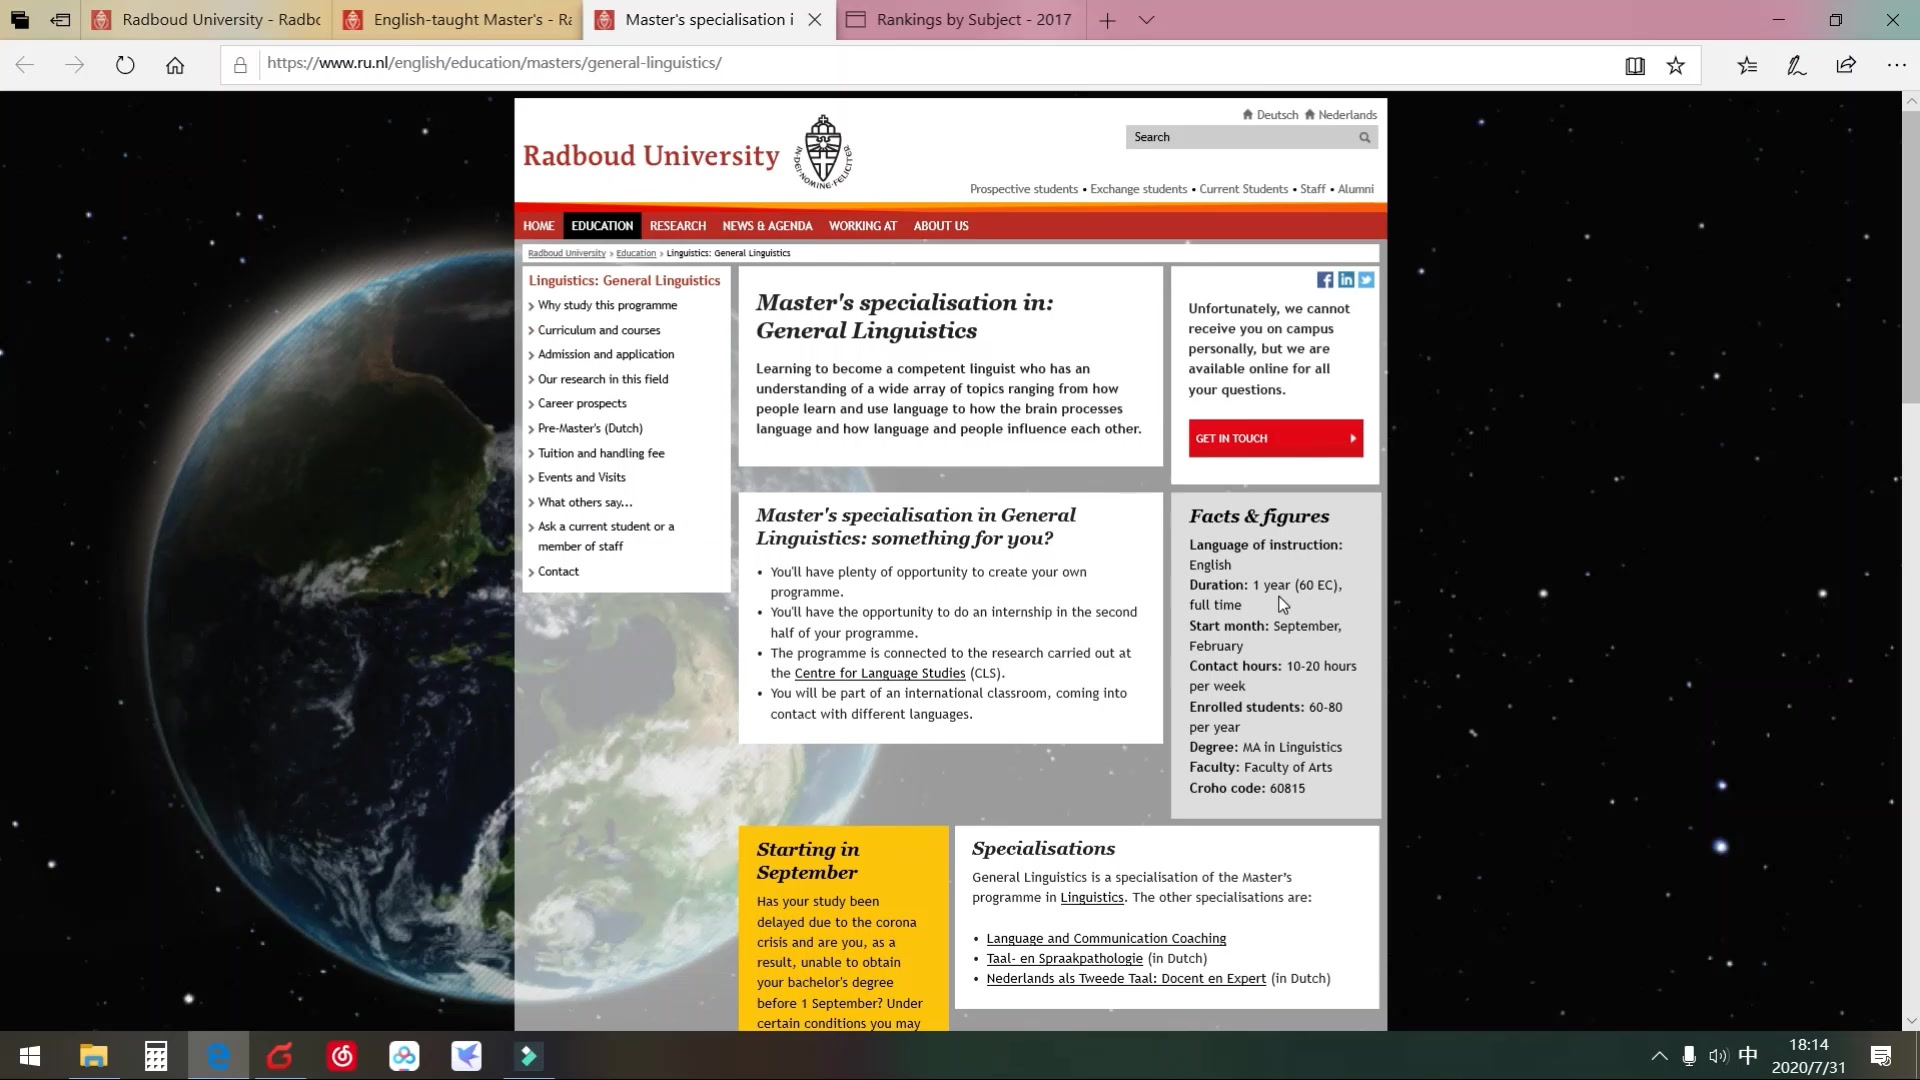Show tabs you've set aside icon
This screenshot has height=1080, width=1920.
[19, 19]
